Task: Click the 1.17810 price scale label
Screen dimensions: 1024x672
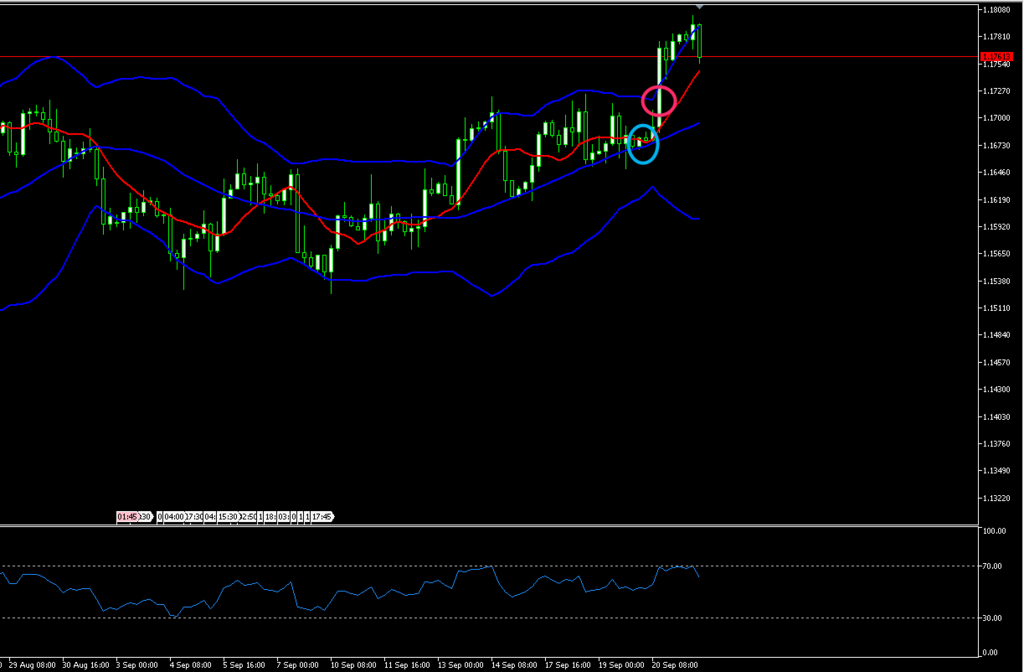Action: point(997,37)
